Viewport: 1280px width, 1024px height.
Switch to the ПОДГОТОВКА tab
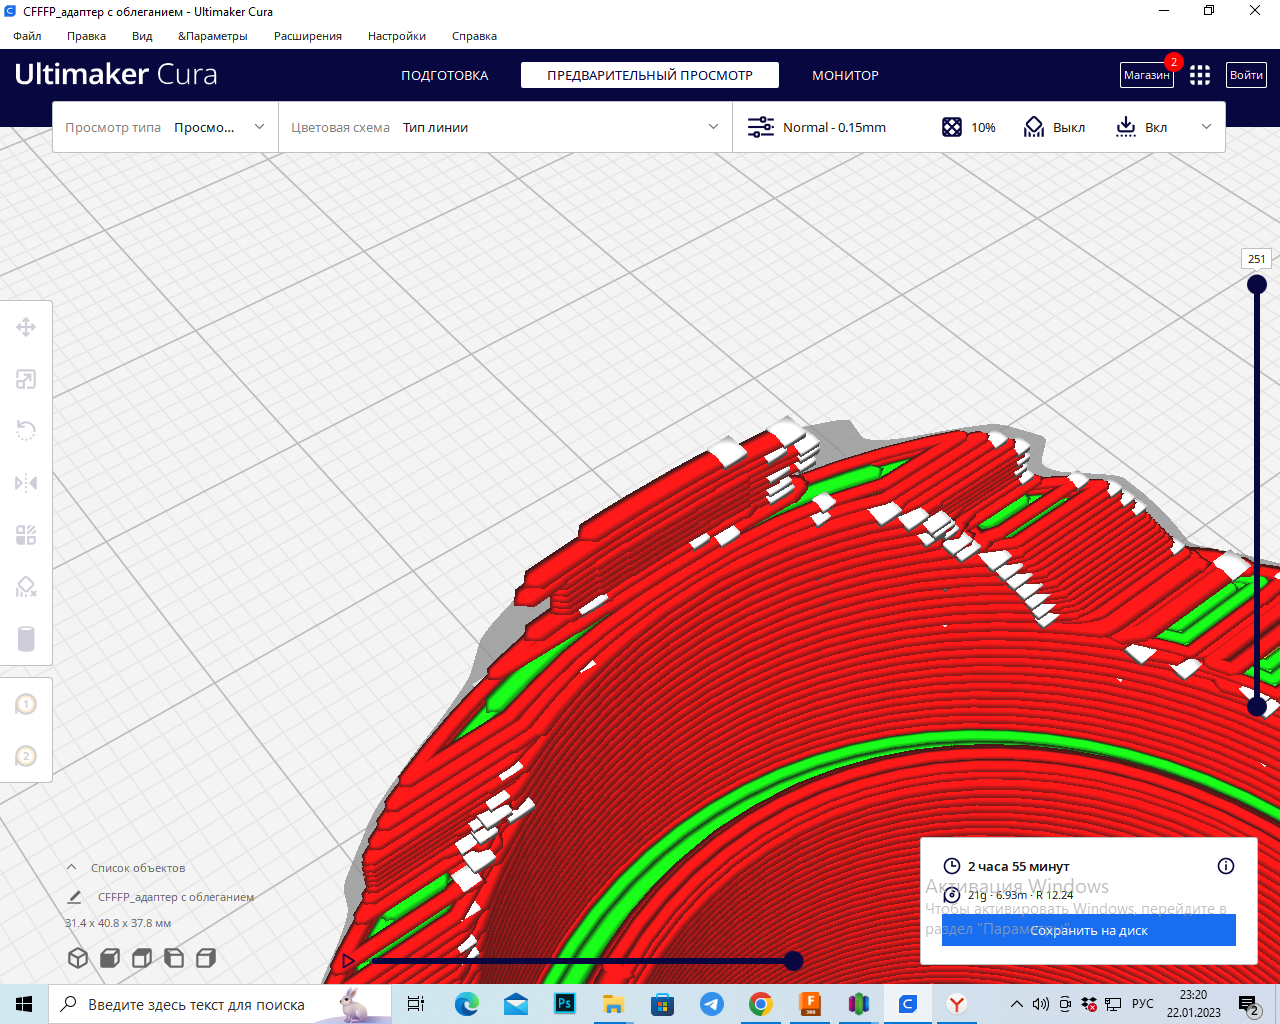pyautogui.click(x=444, y=75)
